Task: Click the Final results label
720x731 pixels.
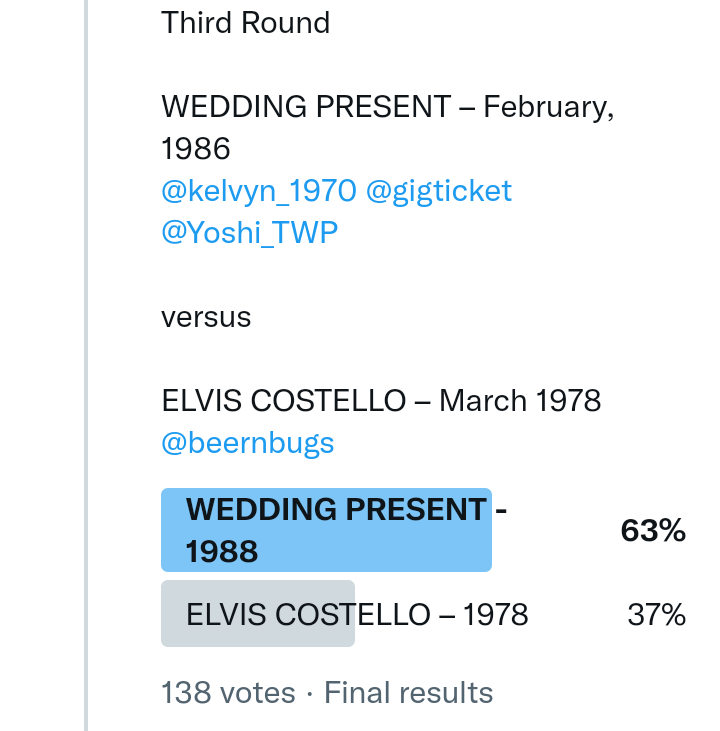Action: coord(408,693)
